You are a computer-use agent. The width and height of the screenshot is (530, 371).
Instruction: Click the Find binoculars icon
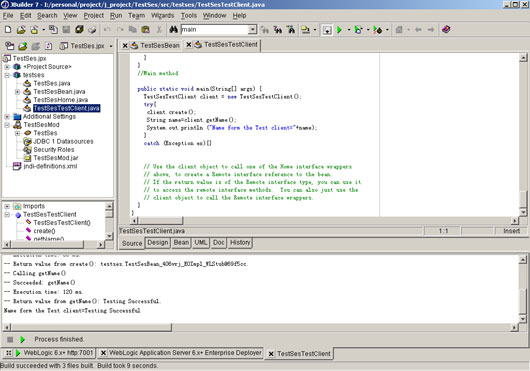(173, 30)
